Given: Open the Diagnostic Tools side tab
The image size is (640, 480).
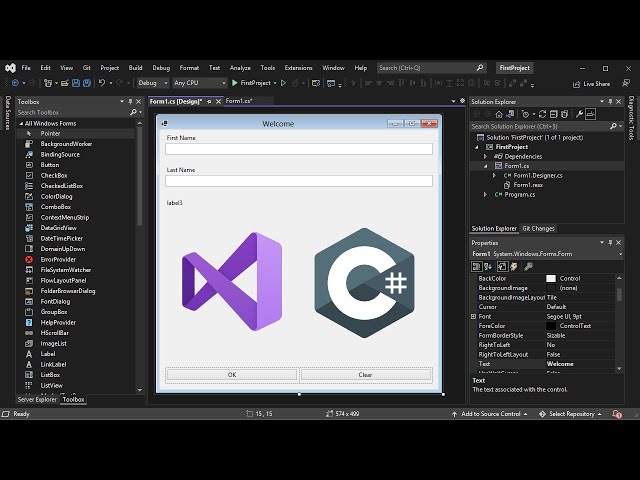Looking at the screenshot, I should coord(631,118).
